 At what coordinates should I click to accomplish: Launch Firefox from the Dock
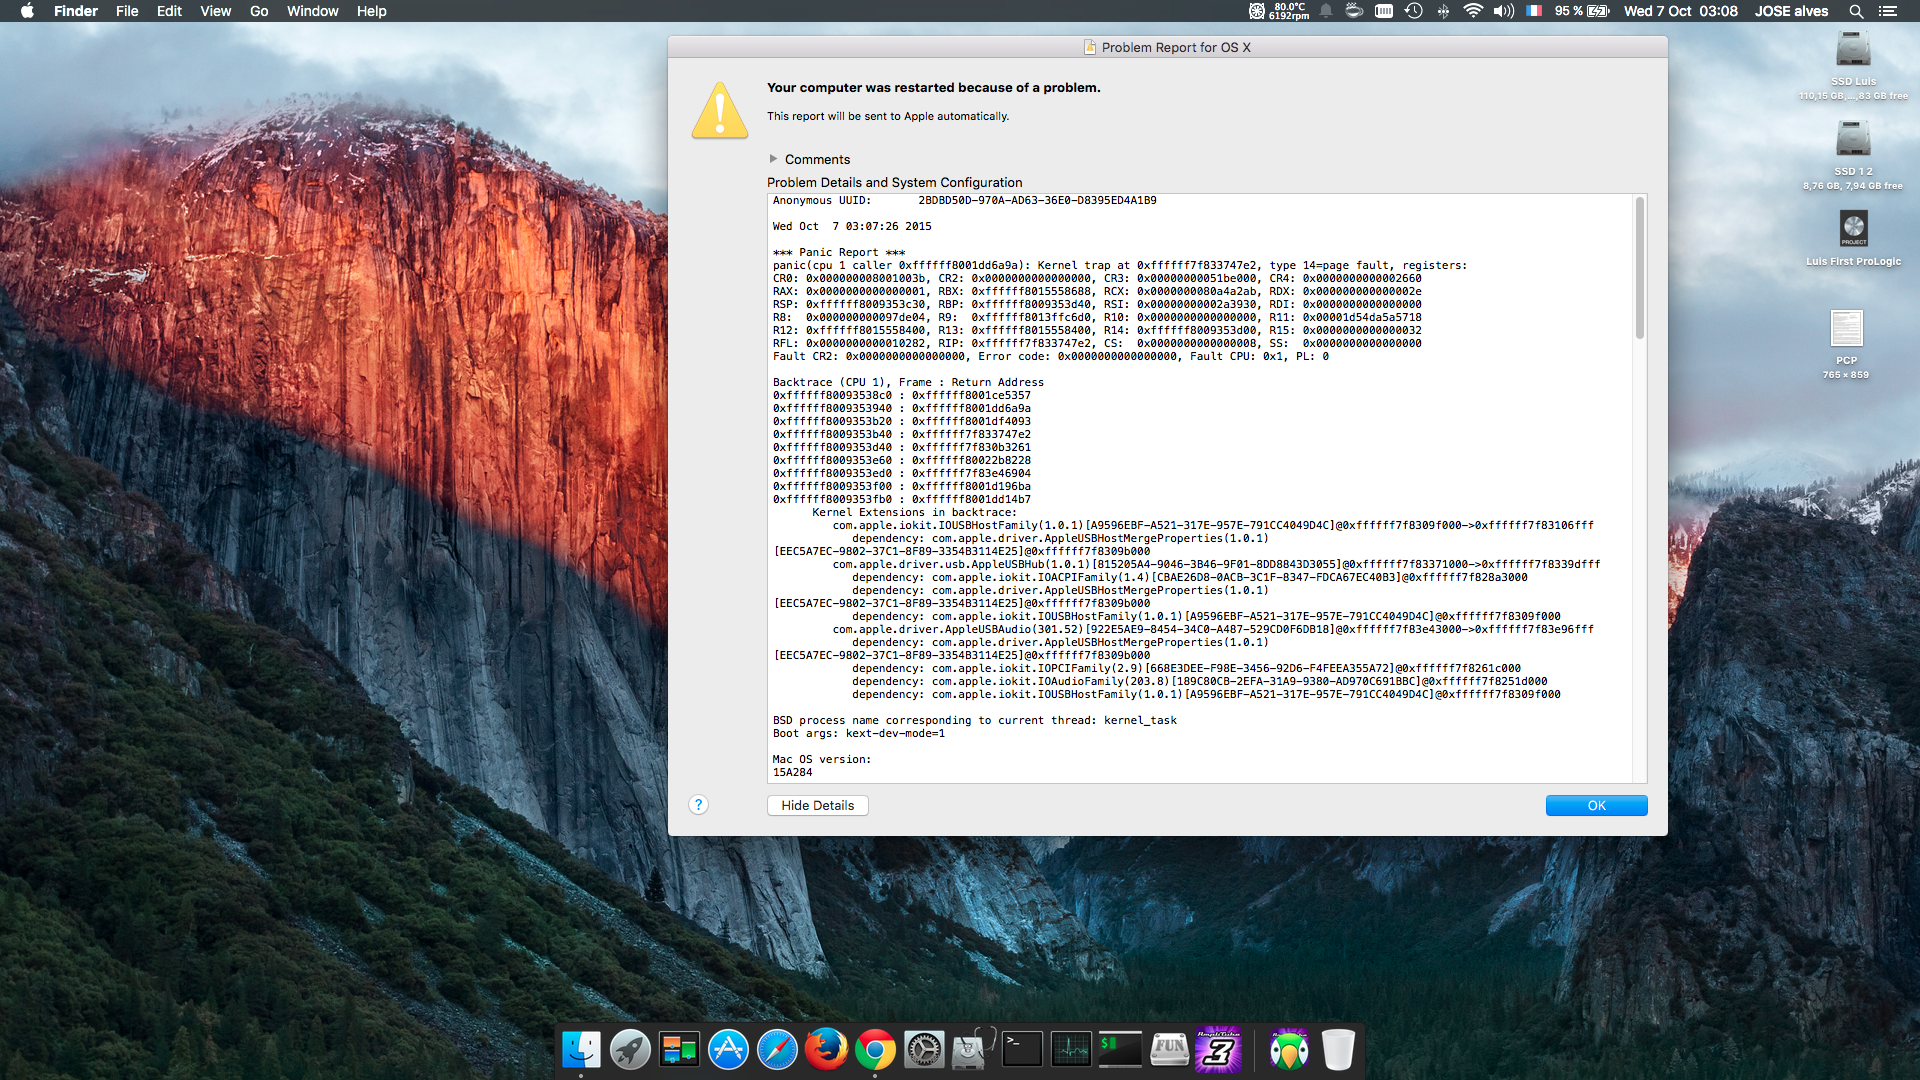click(826, 1049)
